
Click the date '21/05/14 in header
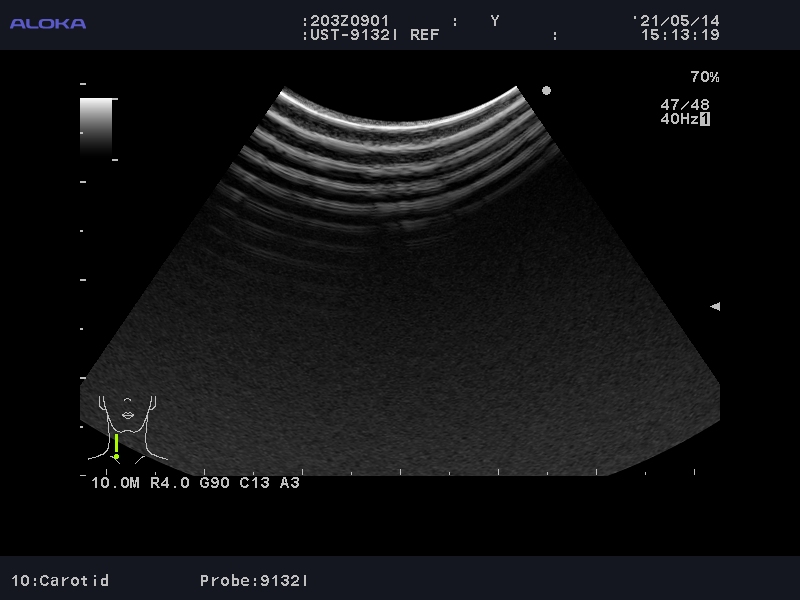coord(676,21)
